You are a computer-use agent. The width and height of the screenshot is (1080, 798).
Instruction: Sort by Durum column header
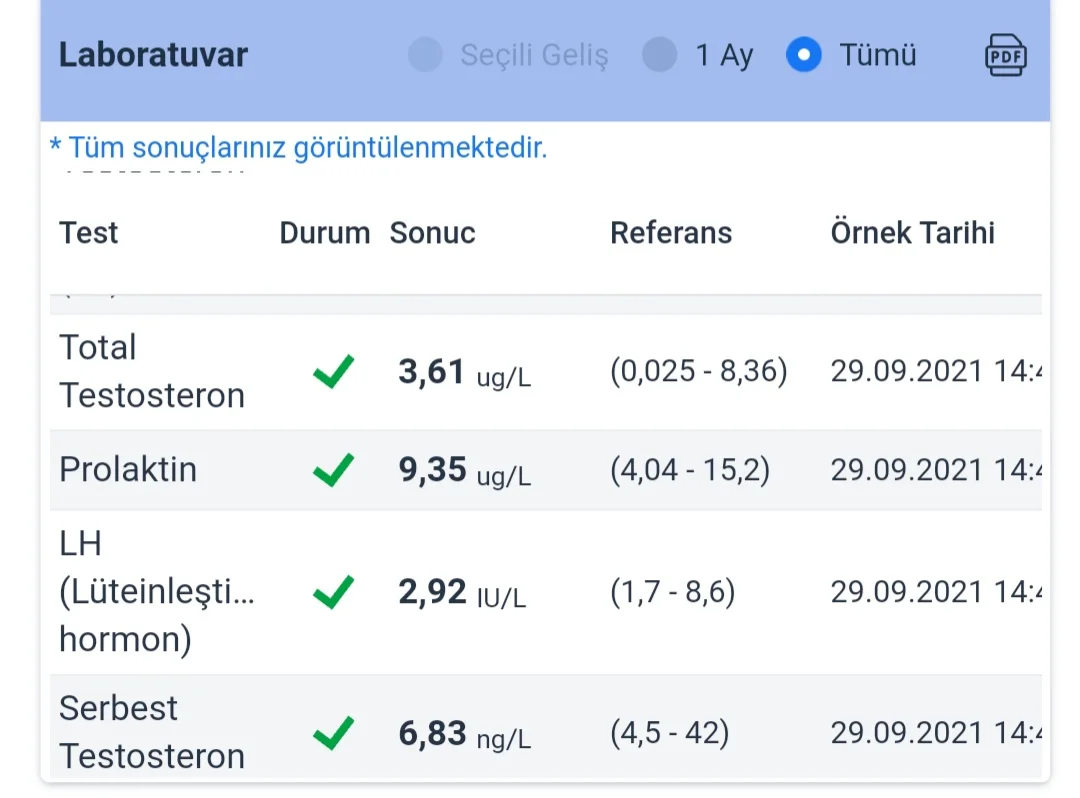point(324,233)
